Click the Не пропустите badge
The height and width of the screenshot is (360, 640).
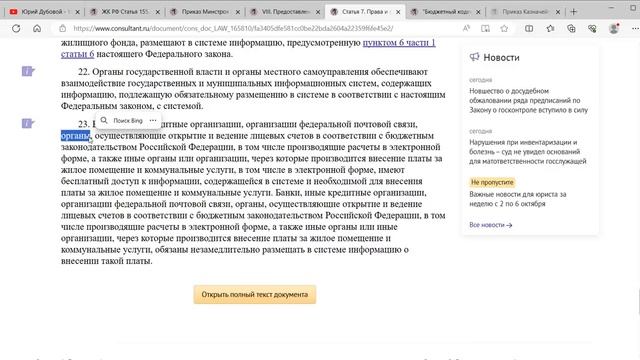[x=492, y=182]
